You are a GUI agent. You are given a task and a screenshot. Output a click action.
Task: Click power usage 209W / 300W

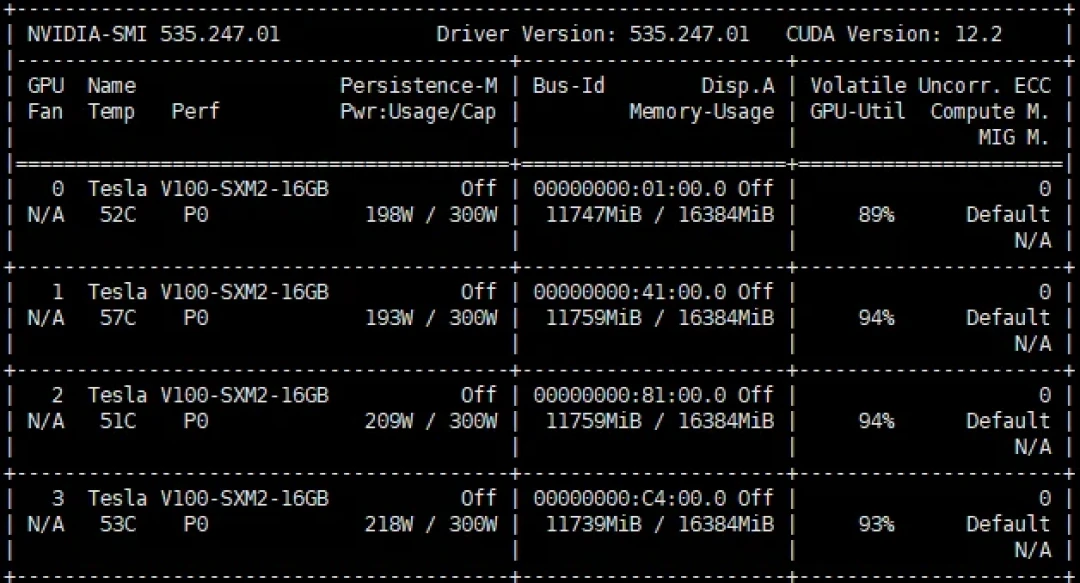(x=431, y=422)
